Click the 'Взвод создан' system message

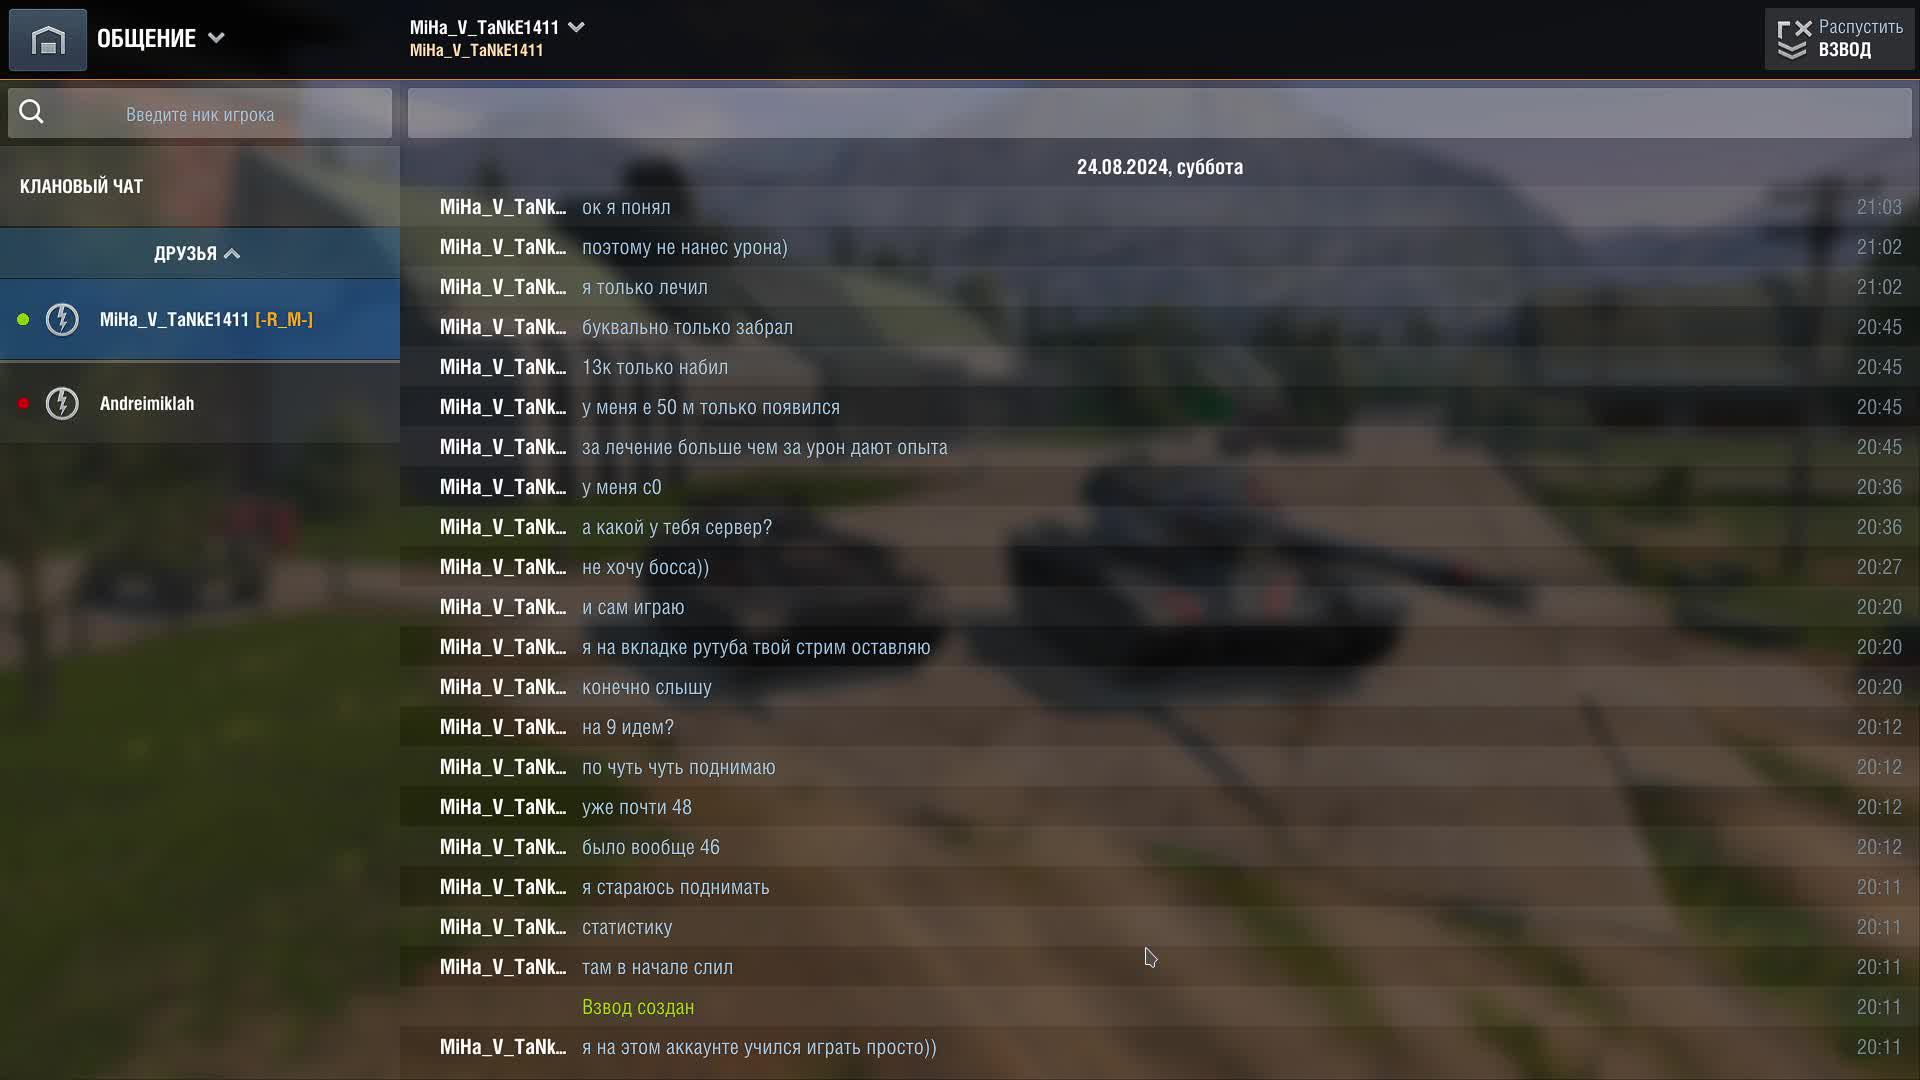[x=638, y=1007]
